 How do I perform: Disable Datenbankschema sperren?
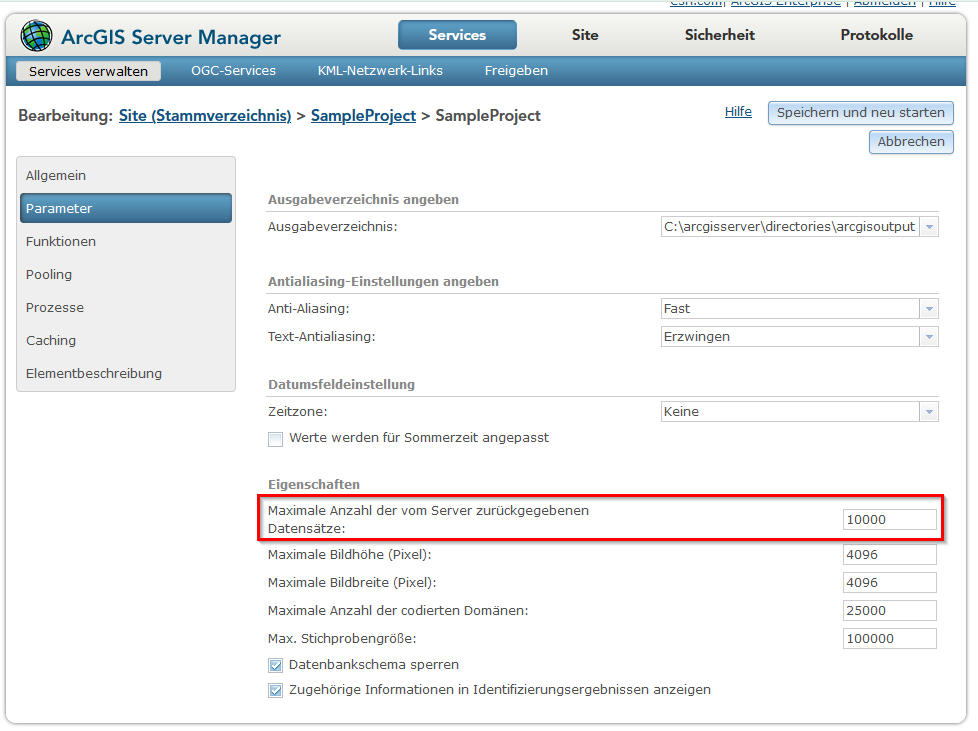275,664
